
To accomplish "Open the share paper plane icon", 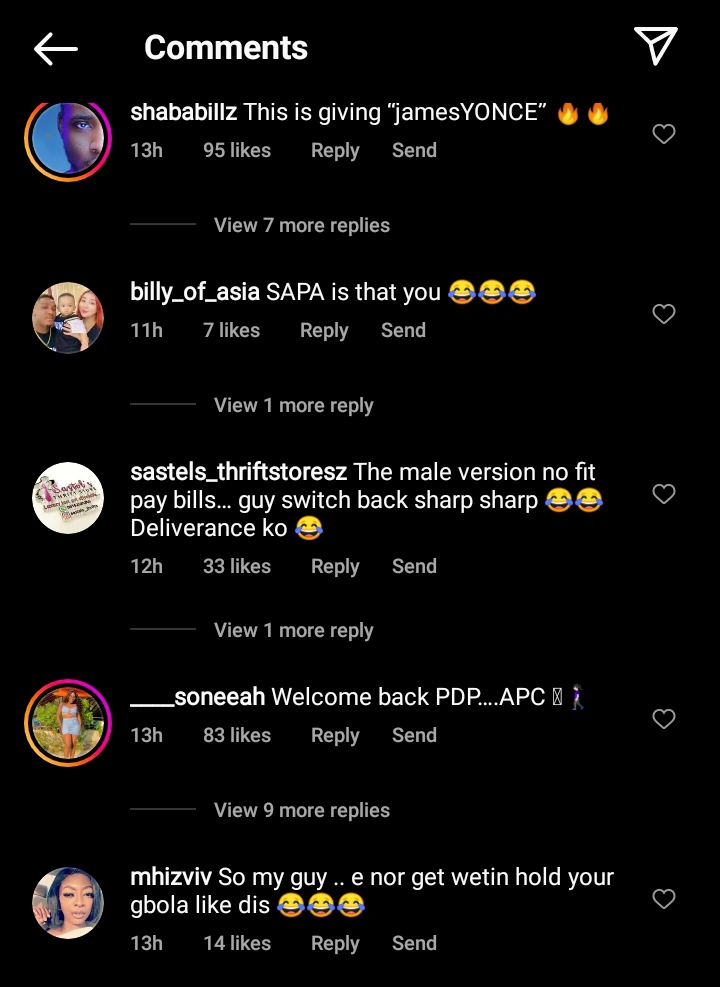I will (655, 46).
